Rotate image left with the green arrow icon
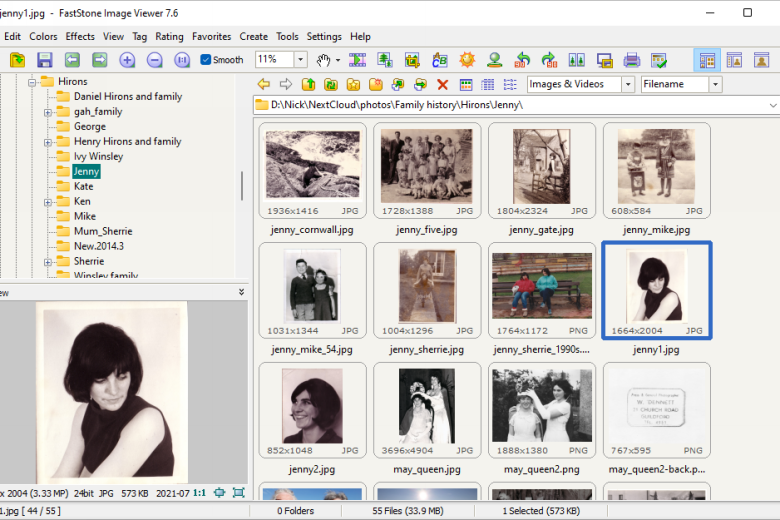 (522, 60)
